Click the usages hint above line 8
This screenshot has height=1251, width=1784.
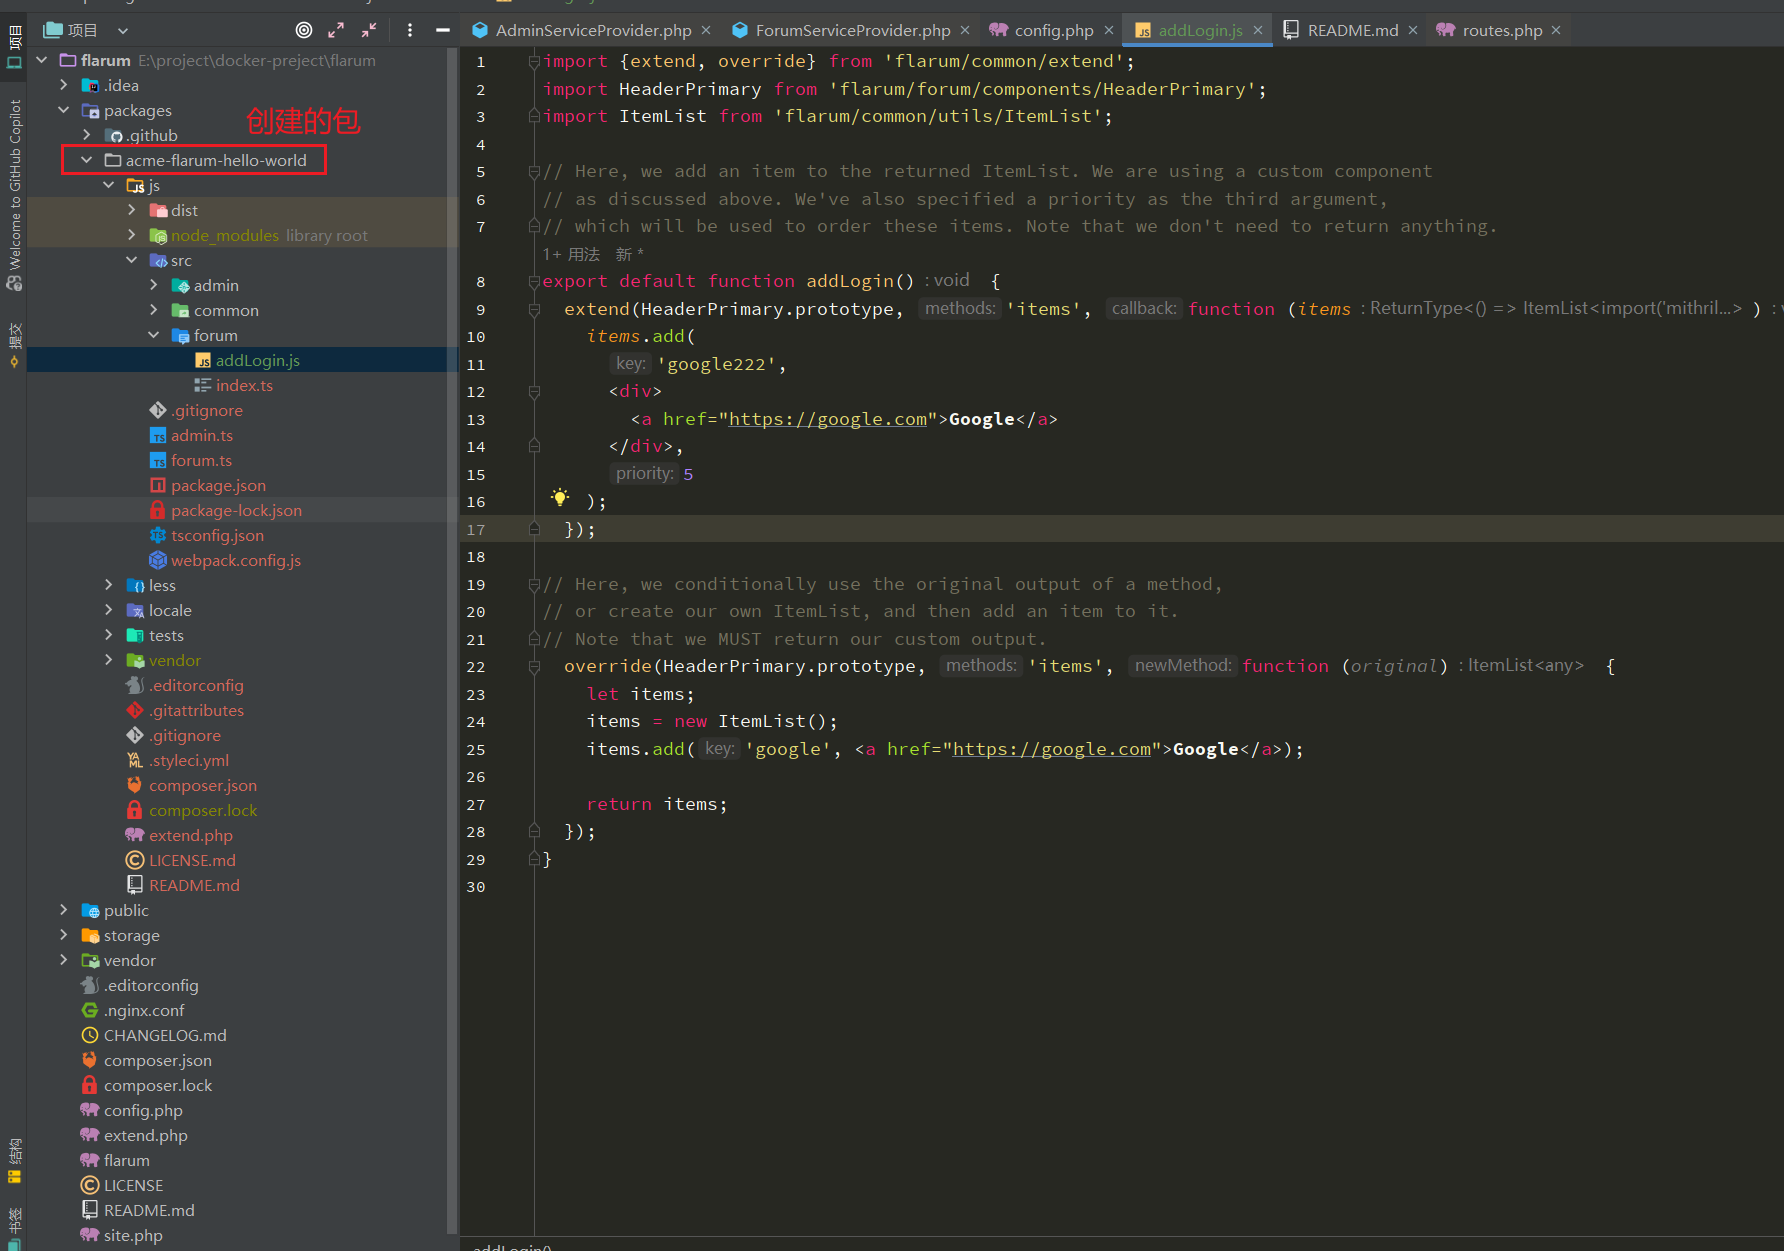click(x=571, y=254)
